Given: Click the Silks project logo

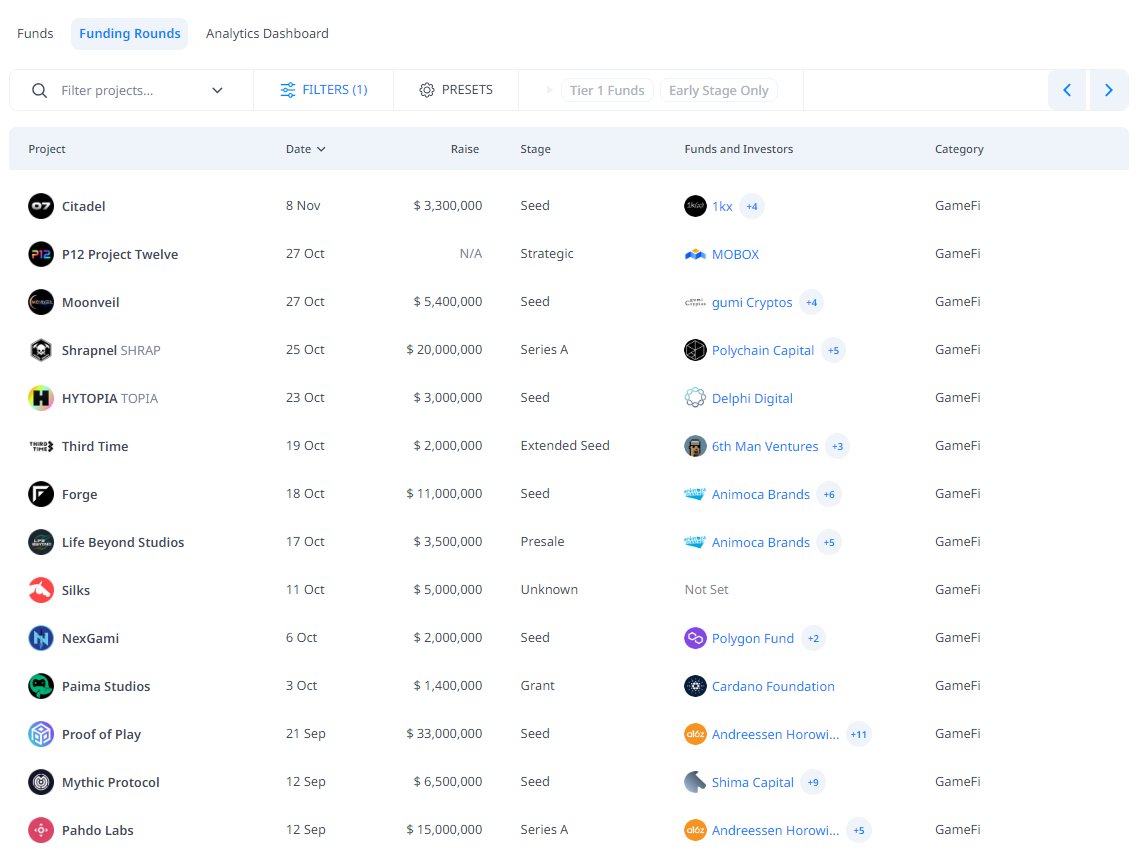Looking at the screenshot, I should tap(41, 590).
